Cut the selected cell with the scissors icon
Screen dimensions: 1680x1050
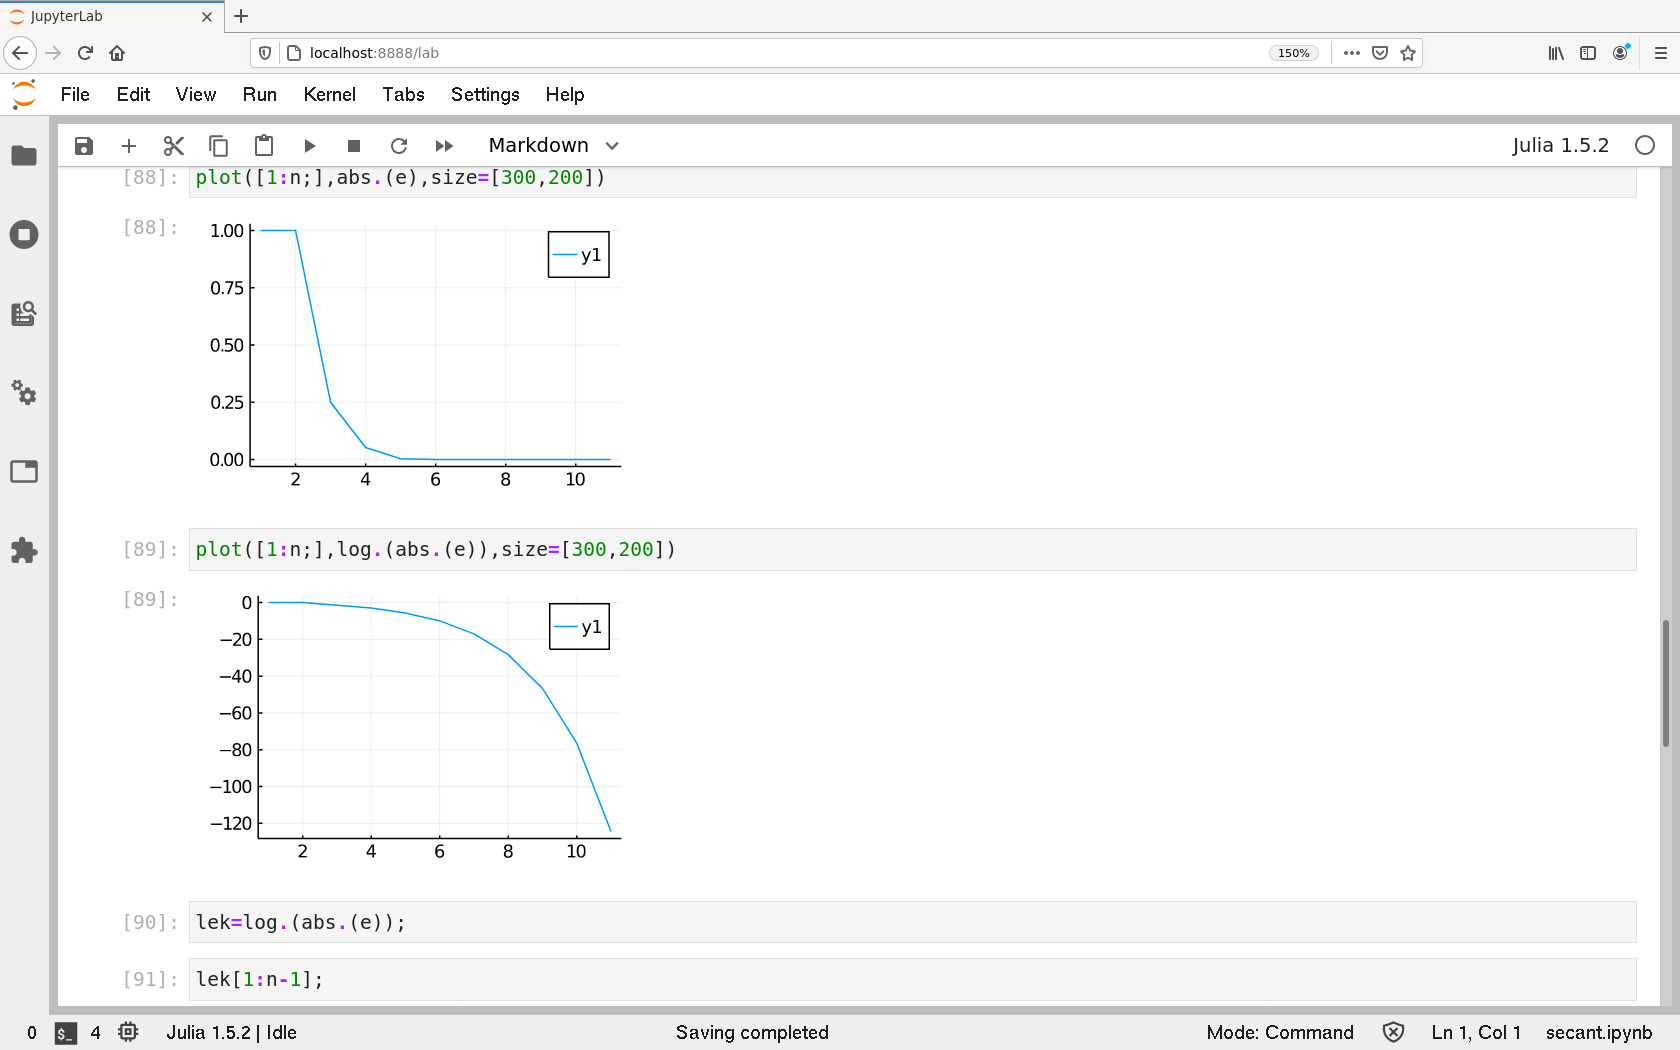[174, 146]
